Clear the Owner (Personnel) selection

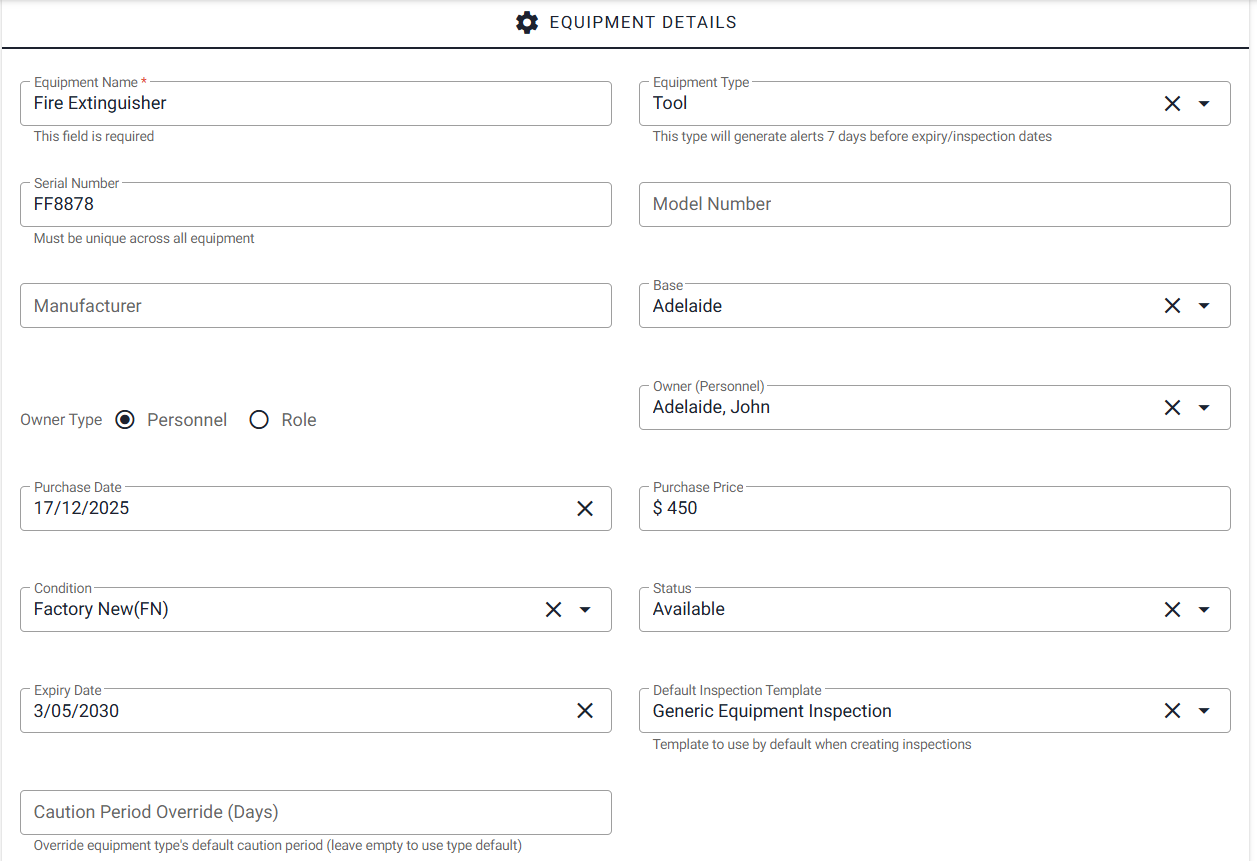tap(1172, 408)
